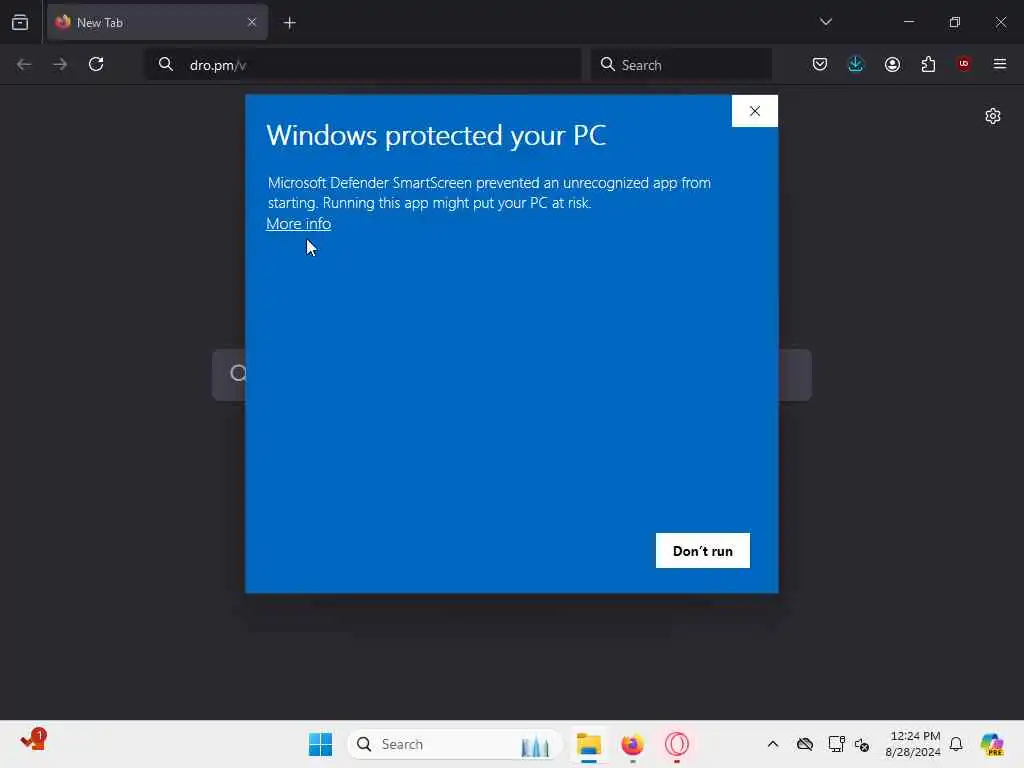Show the Firefox Downloads panel

pos(856,64)
